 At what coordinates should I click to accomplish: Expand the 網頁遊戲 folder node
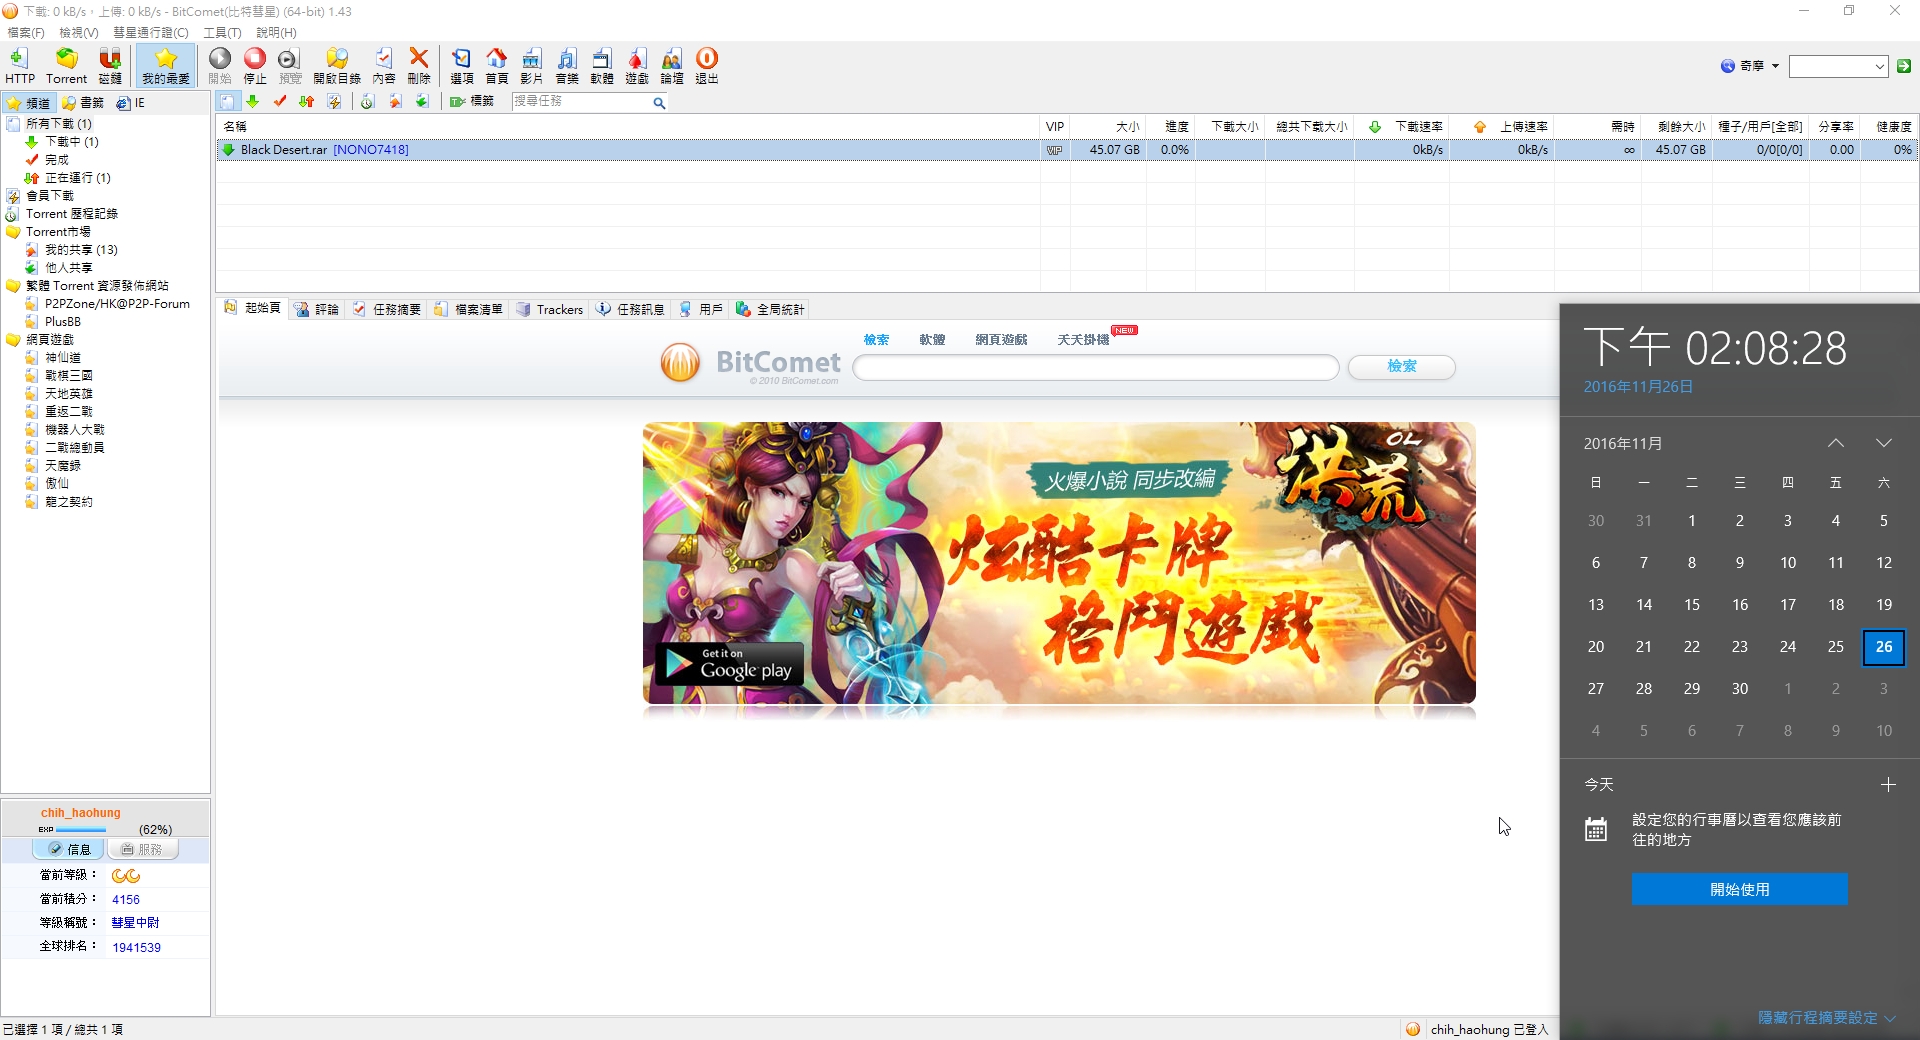pyautogui.click(x=49, y=340)
